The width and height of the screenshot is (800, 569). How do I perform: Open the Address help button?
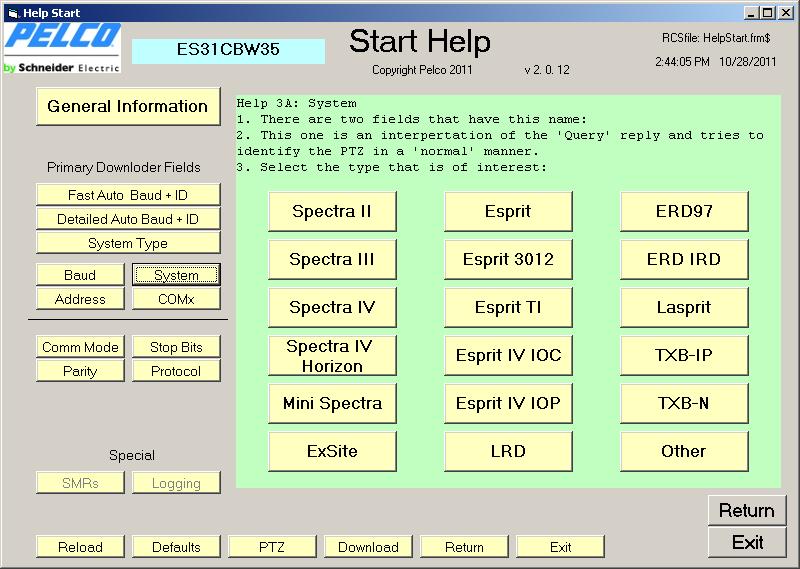[x=80, y=299]
